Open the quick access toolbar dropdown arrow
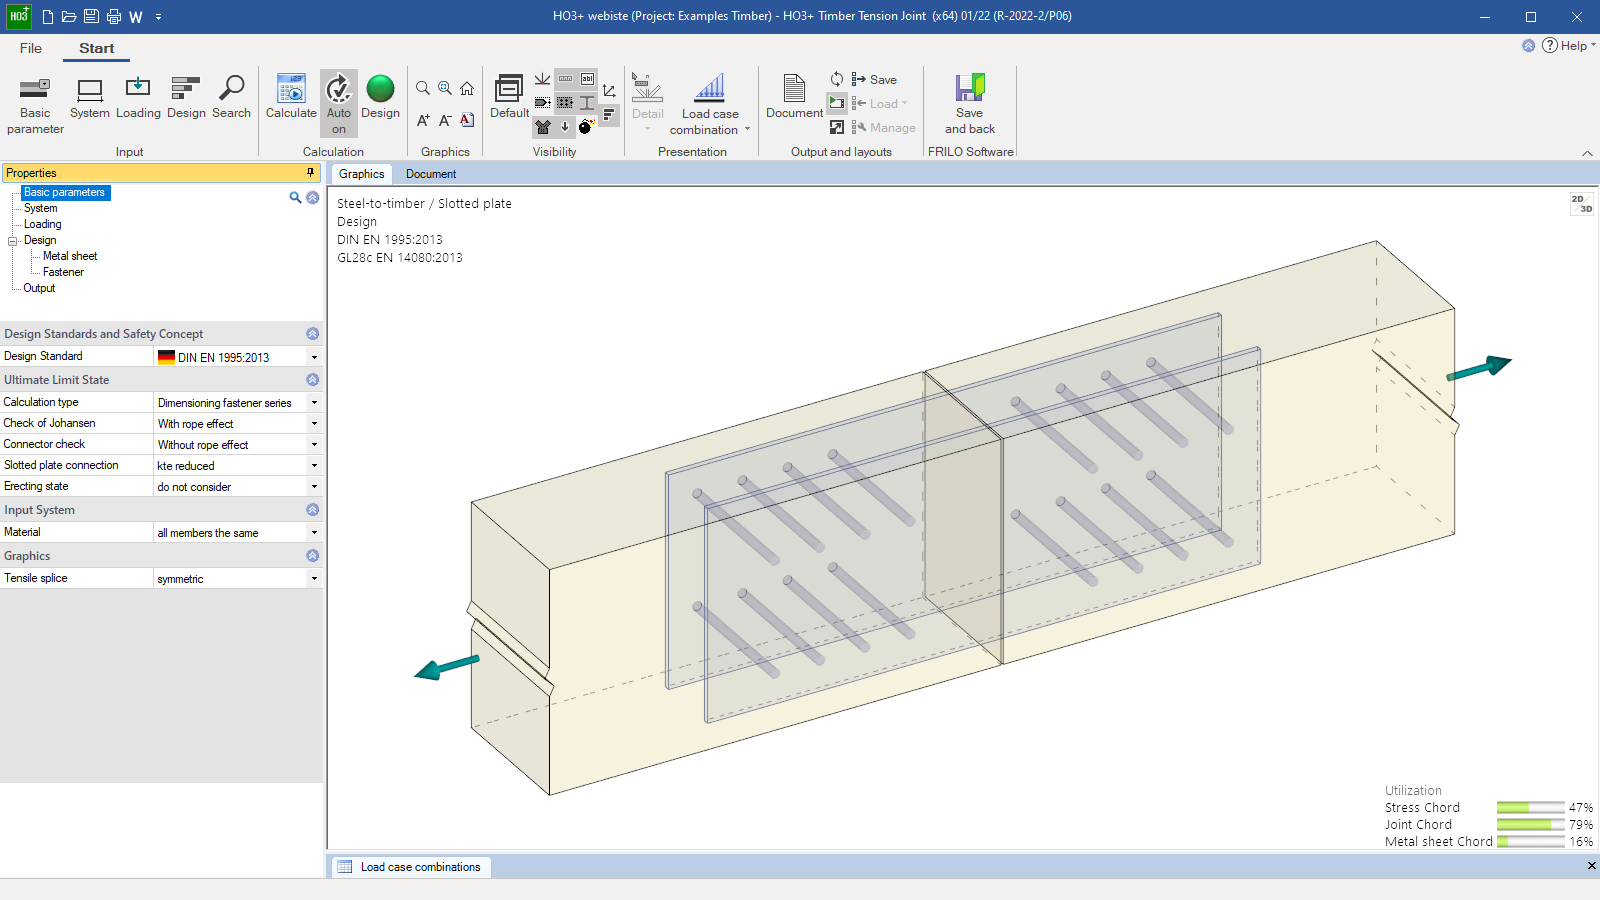The width and height of the screenshot is (1600, 900). [158, 17]
